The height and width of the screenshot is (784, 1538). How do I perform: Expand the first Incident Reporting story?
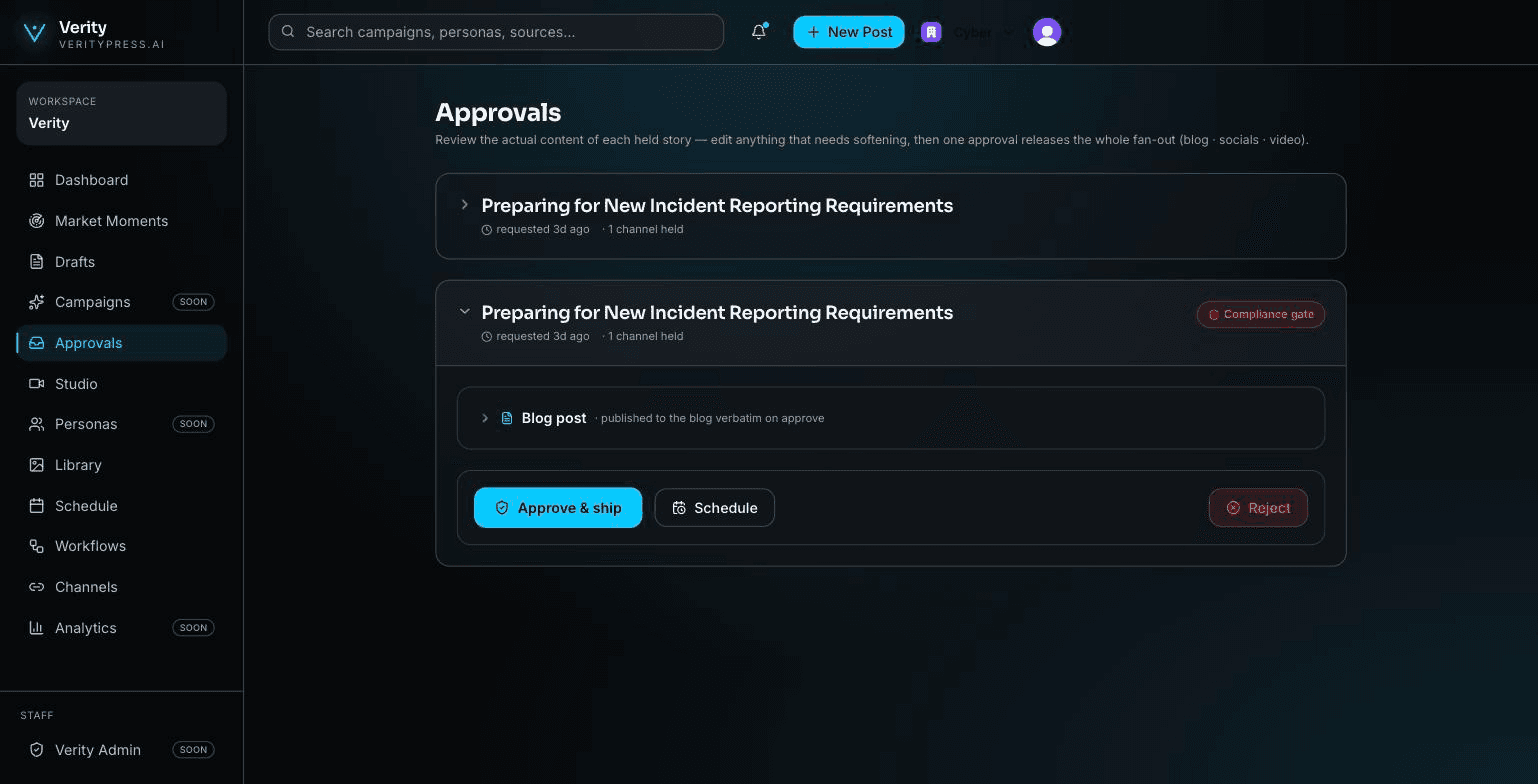pyautogui.click(x=464, y=205)
